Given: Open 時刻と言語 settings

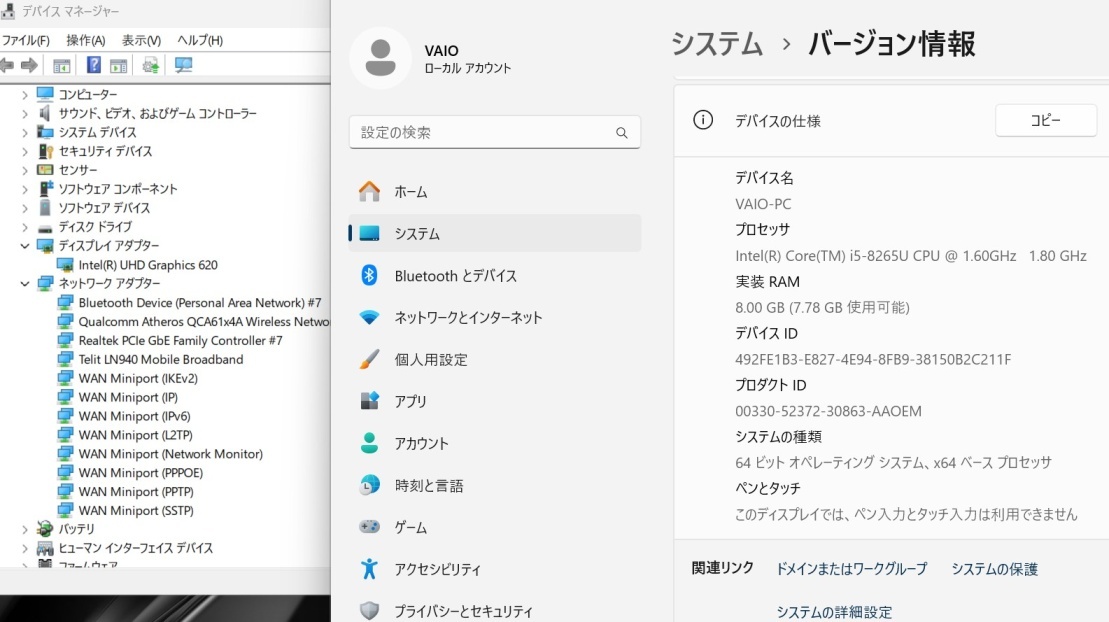Looking at the screenshot, I should click(494, 485).
